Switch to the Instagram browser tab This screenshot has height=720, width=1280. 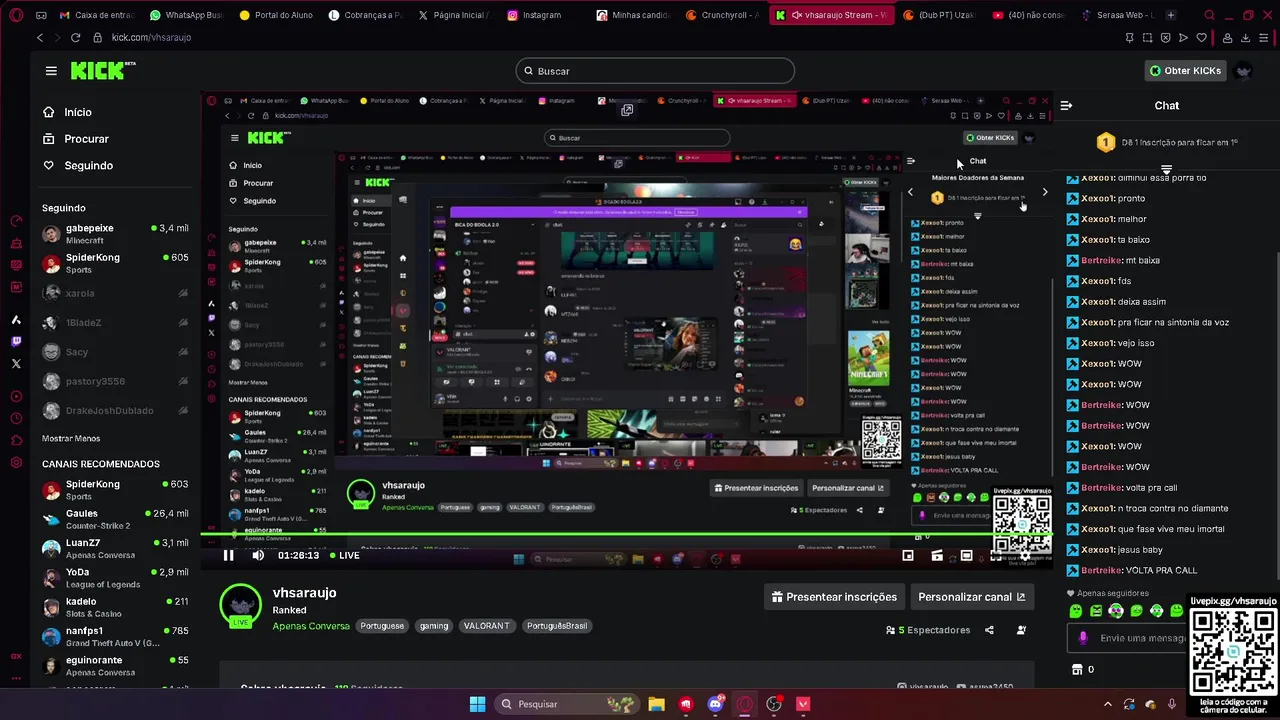pyautogui.click(x=535, y=15)
